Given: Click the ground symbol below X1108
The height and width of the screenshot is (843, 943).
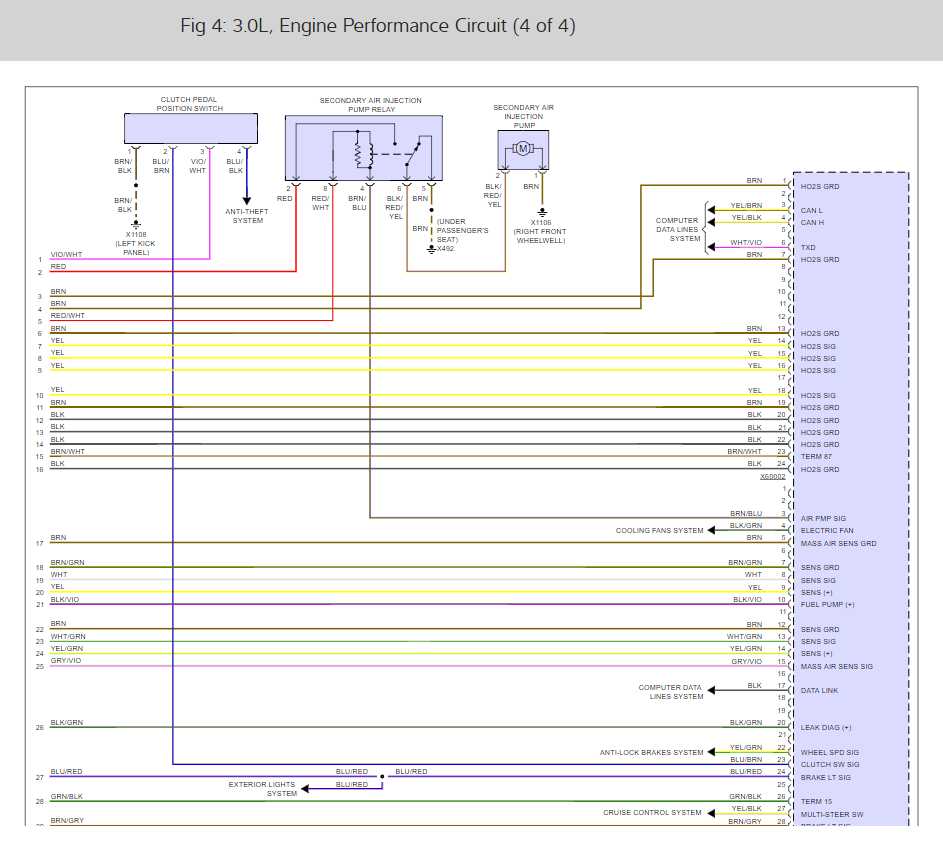Looking at the screenshot, I should pyautogui.click(x=136, y=223).
